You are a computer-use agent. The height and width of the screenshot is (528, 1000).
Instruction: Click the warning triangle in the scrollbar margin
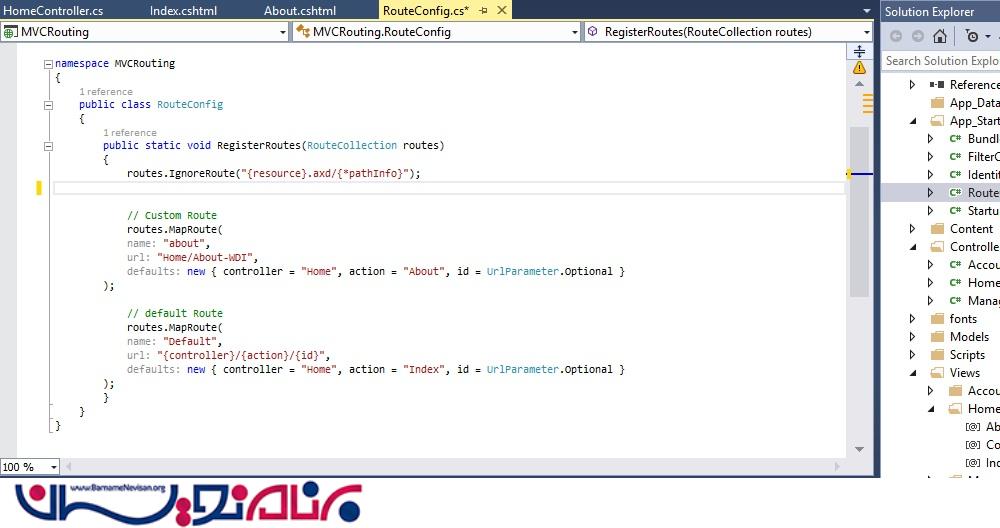(x=859, y=68)
